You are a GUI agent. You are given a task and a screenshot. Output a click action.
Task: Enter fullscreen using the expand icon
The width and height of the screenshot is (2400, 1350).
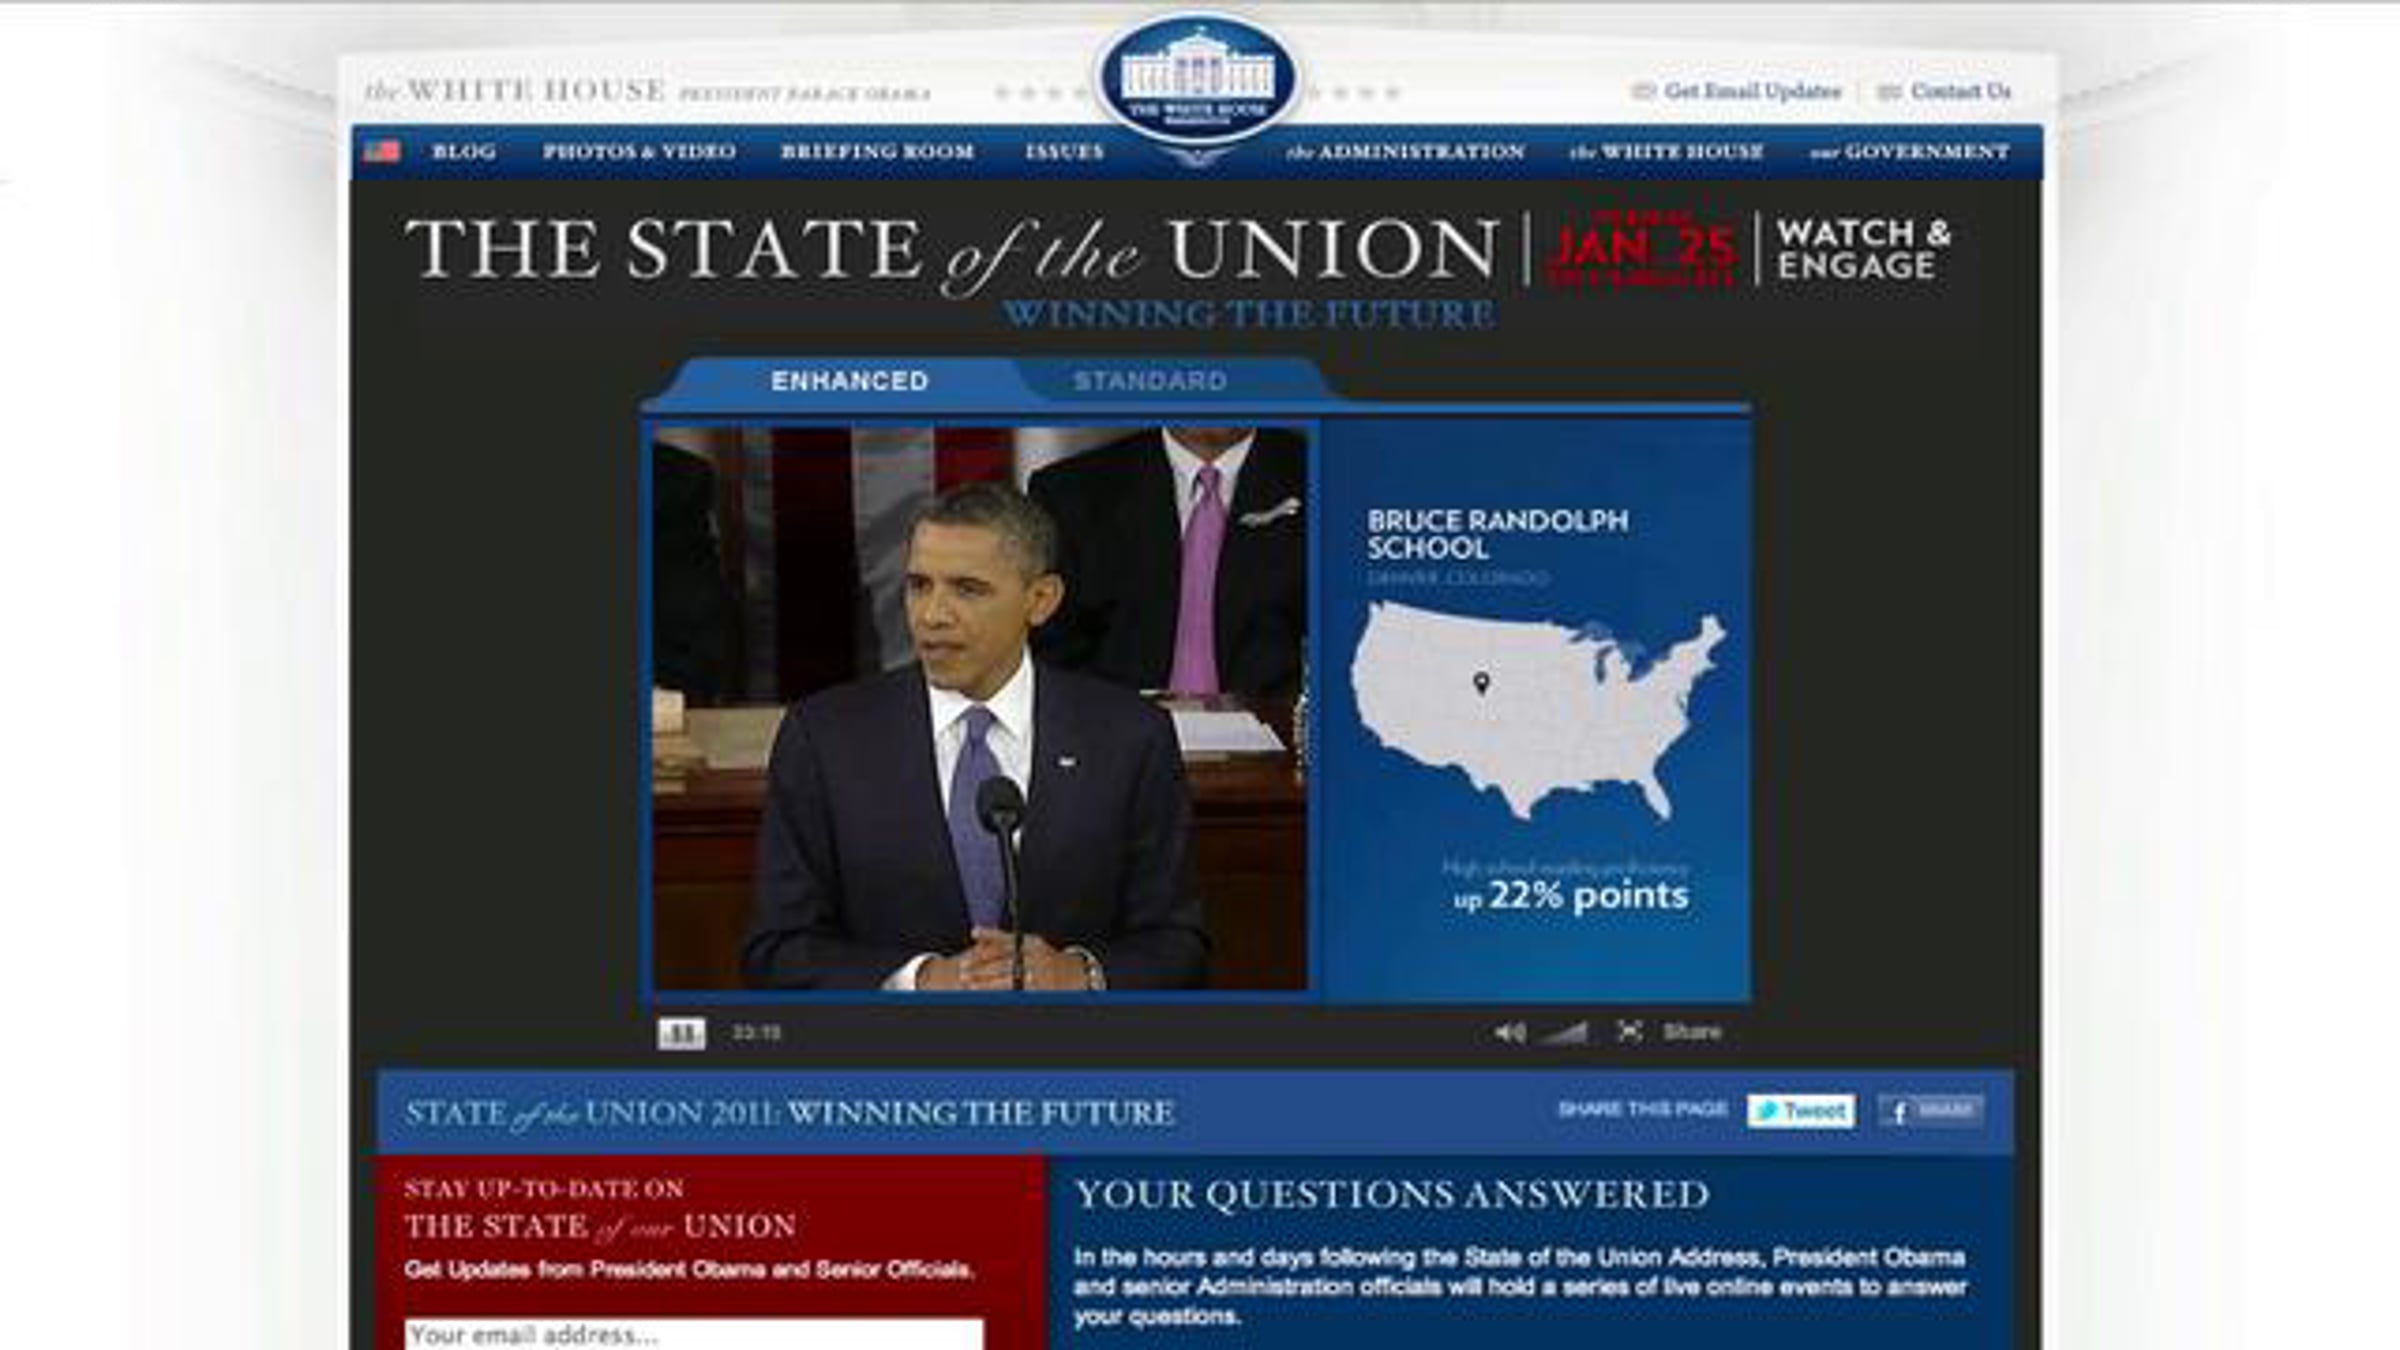click(1629, 1031)
